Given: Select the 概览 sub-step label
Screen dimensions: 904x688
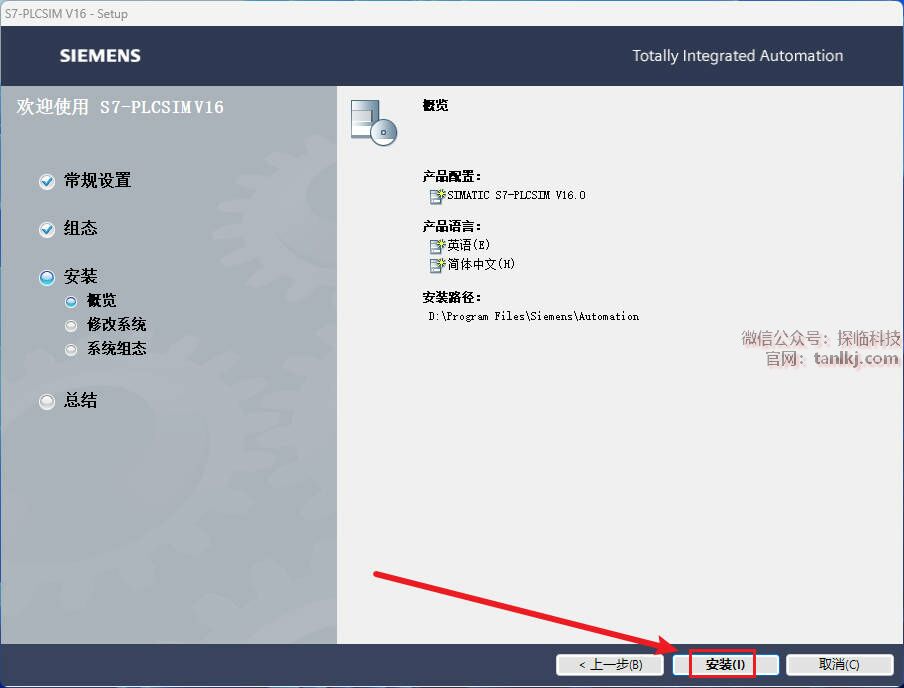Looking at the screenshot, I should (x=101, y=300).
